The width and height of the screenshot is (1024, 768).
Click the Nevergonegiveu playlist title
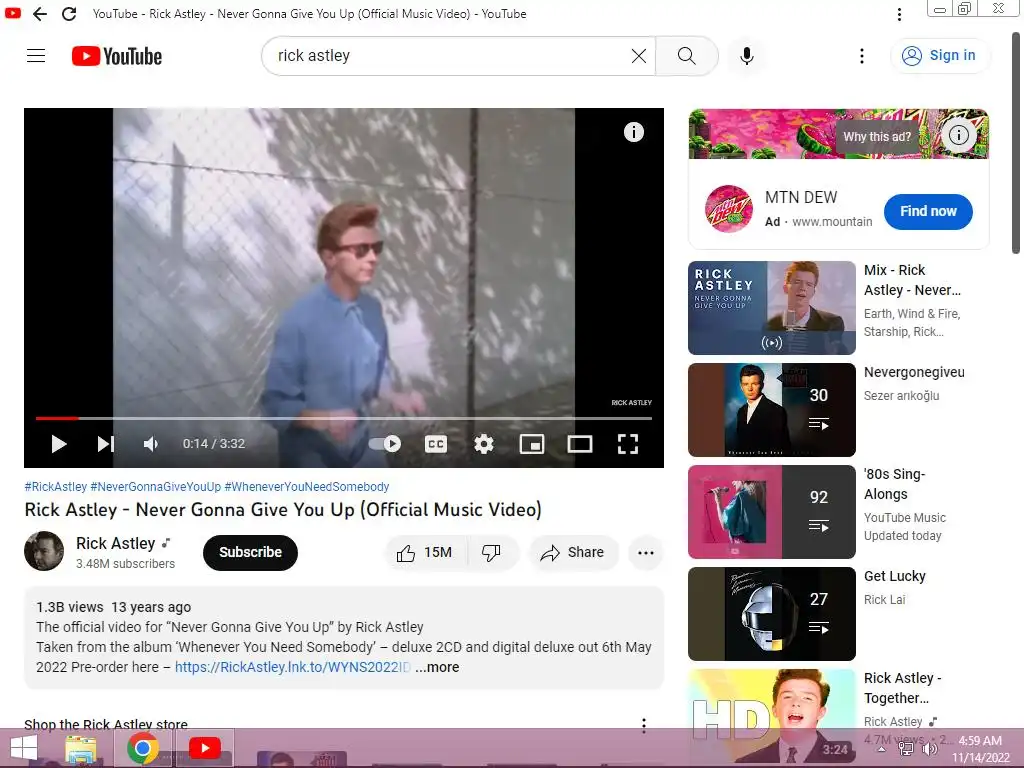tap(914, 372)
